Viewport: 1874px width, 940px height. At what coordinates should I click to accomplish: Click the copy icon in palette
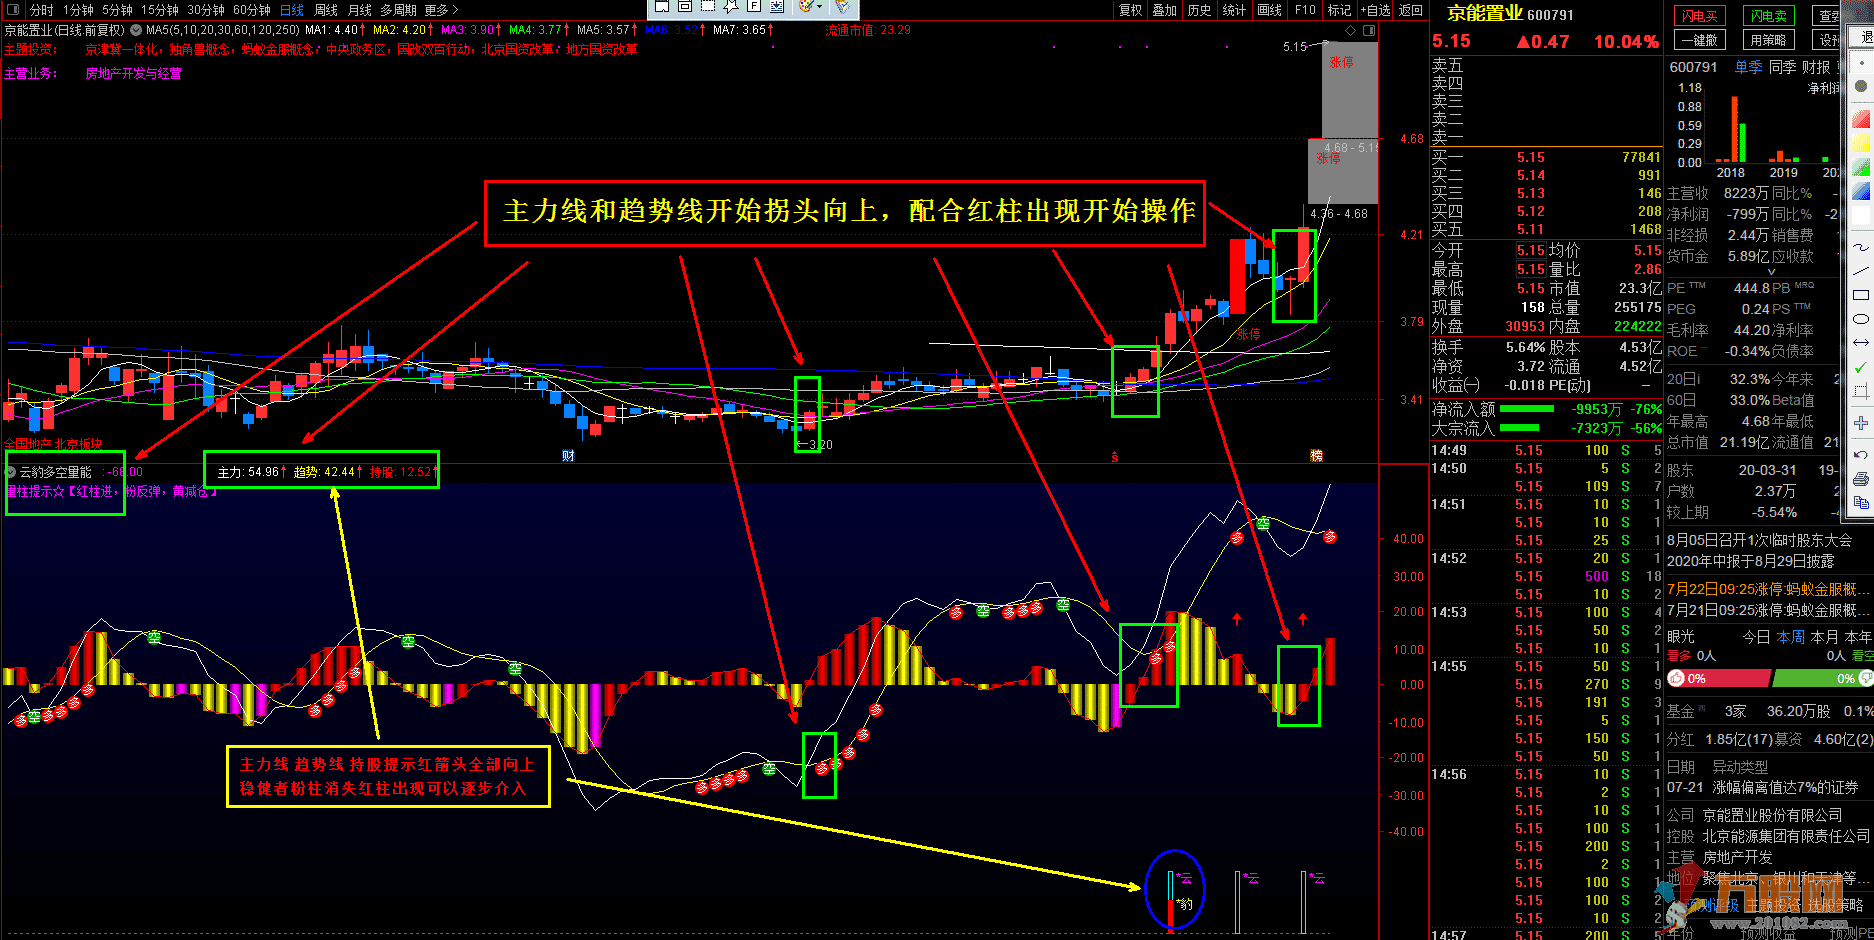click(1861, 503)
